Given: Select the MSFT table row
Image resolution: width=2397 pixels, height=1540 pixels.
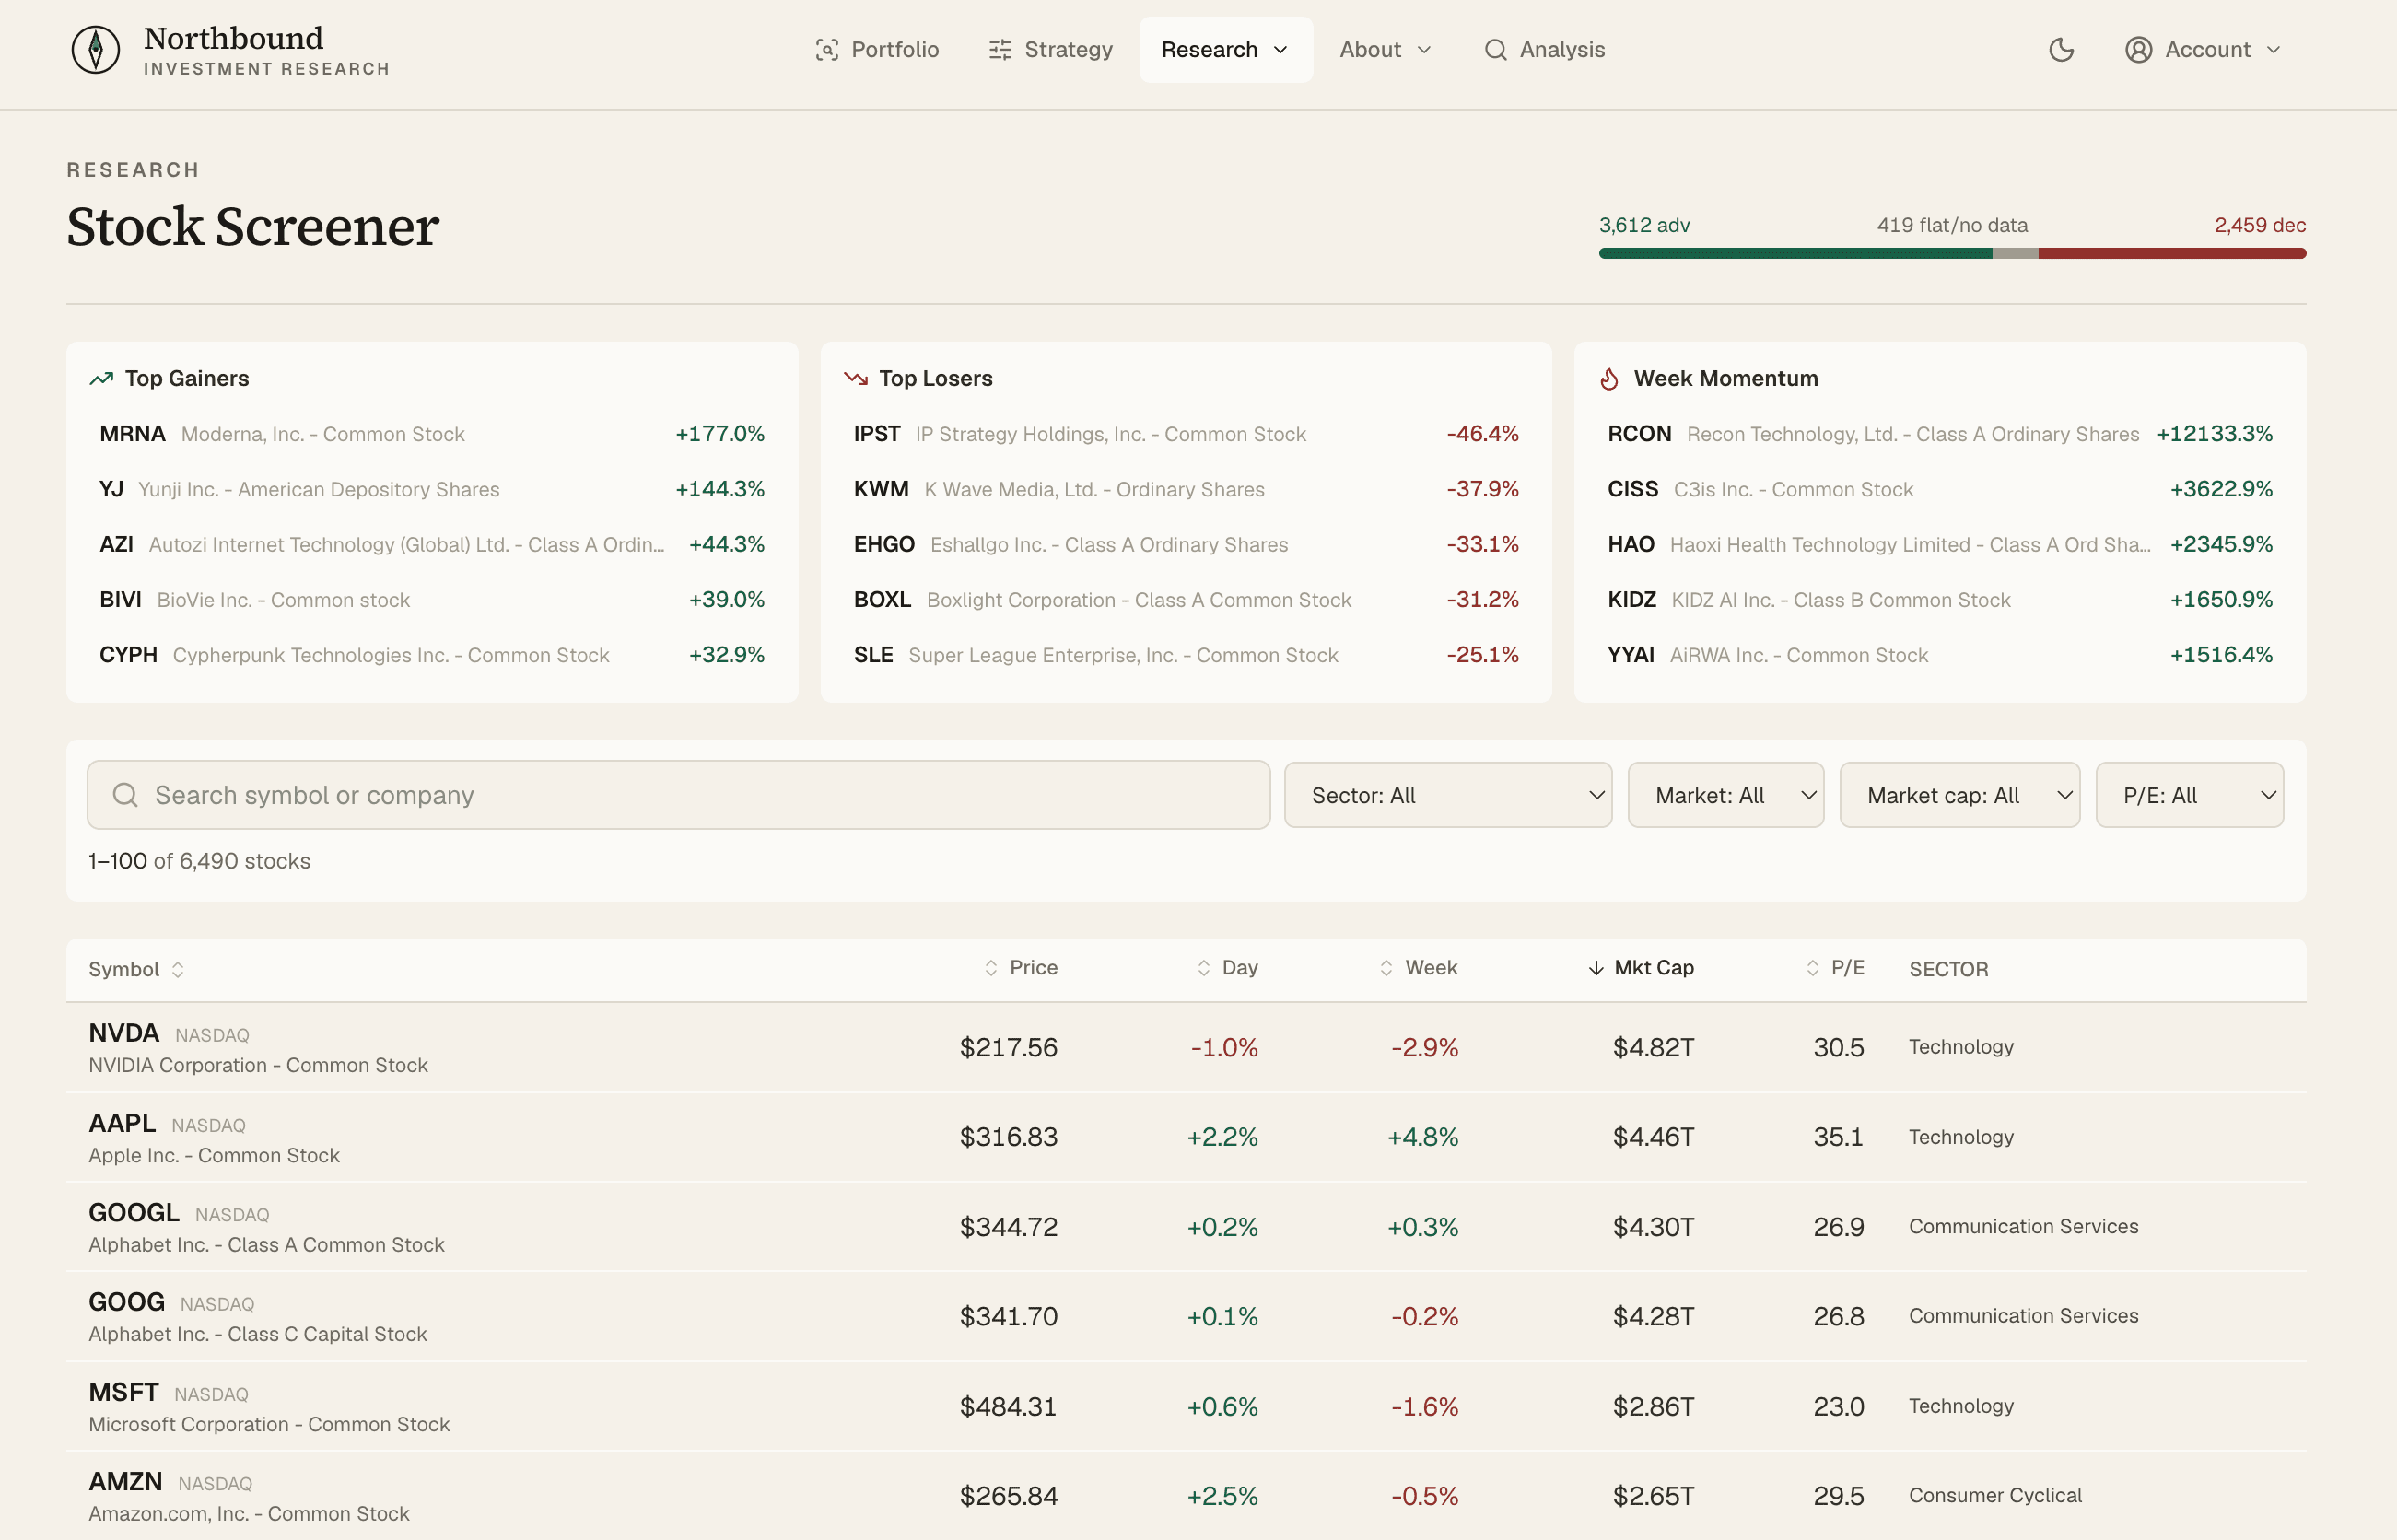Looking at the screenshot, I should pos(1186,1406).
